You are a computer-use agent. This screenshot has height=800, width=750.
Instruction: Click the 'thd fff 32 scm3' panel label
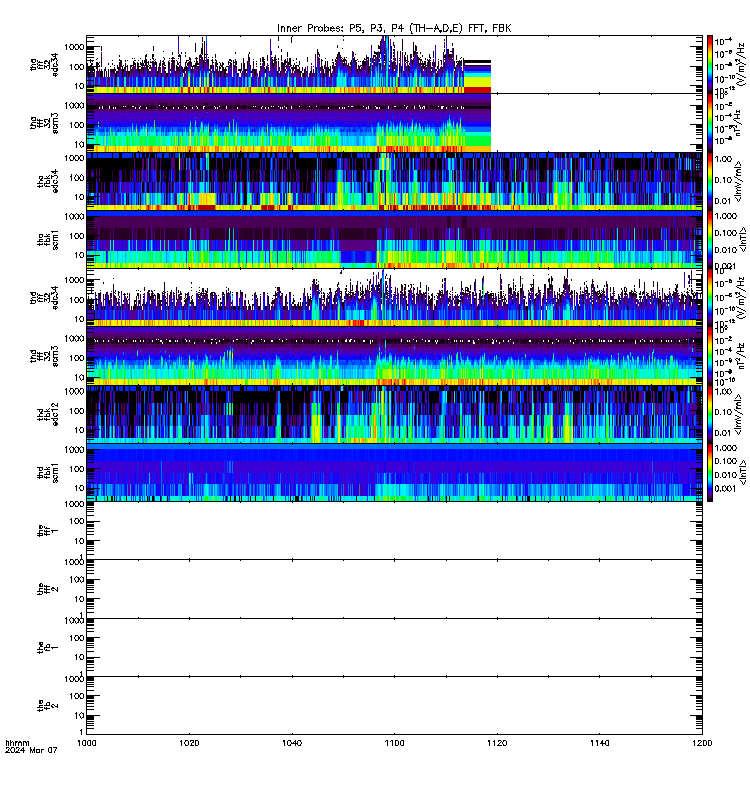coord(44,356)
